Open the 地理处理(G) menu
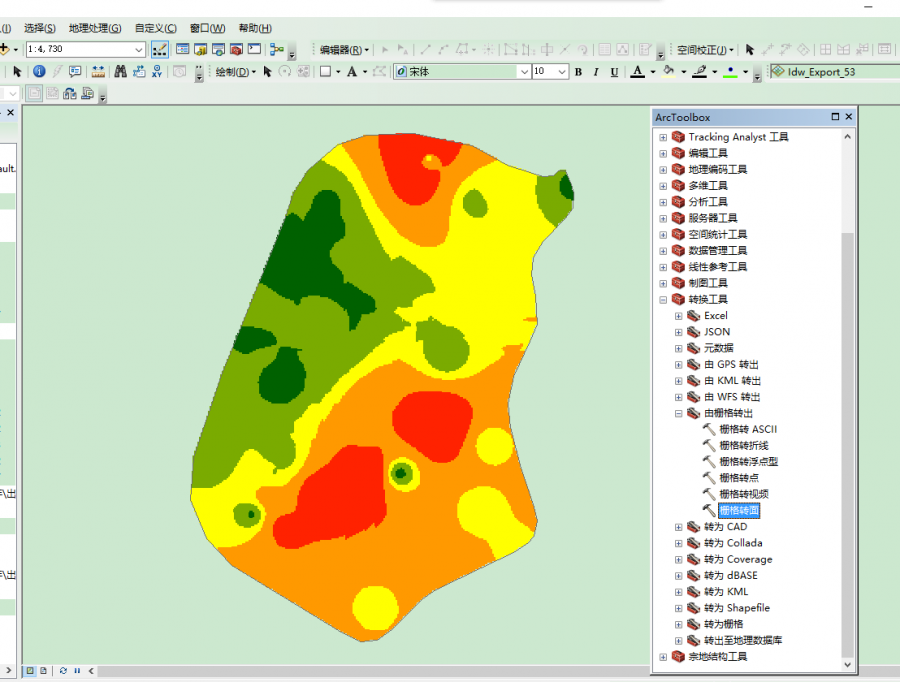Image resolution: width=900 pixels, height=682 pixels. click(95, 28)
